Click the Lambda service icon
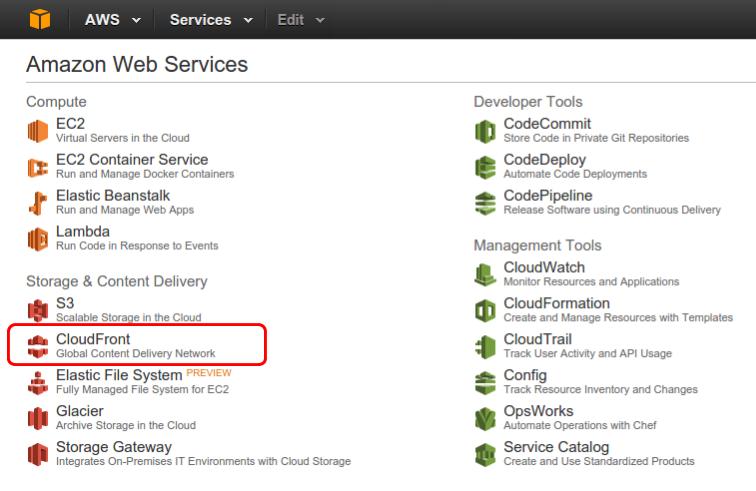The image size is (756, 491). pos(38,239)
